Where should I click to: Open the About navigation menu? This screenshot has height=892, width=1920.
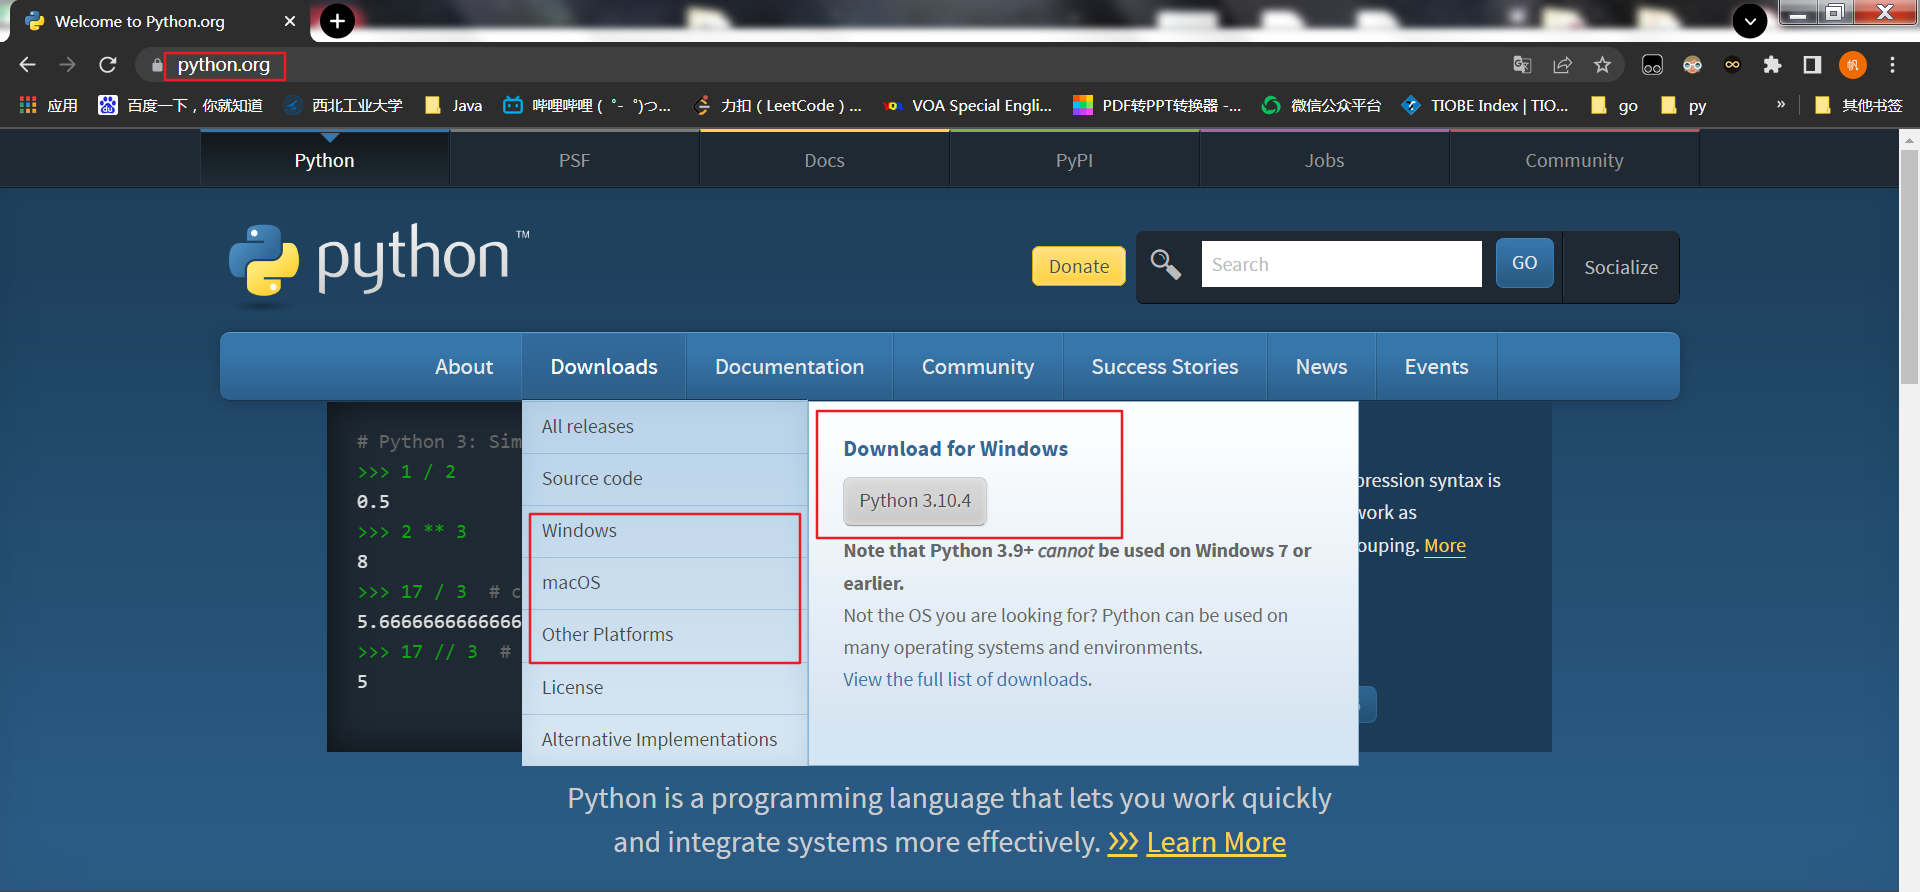click(464, 367)
